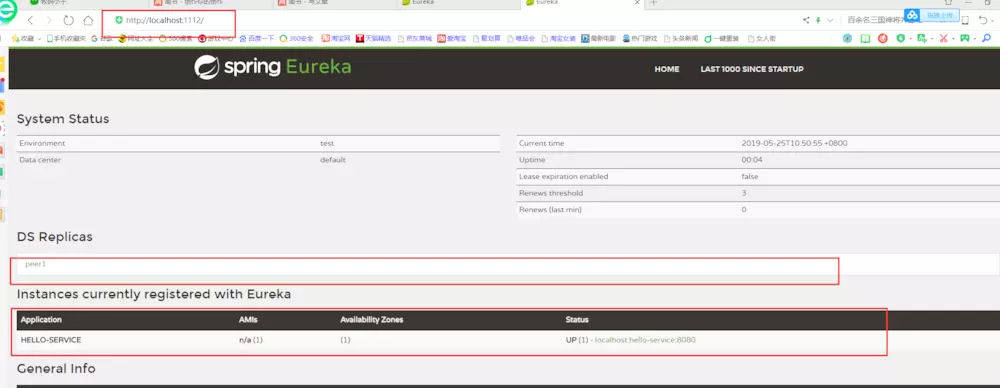
Task: Click the undo closed-tab arrow icon
Action: [x=983, y=20]
